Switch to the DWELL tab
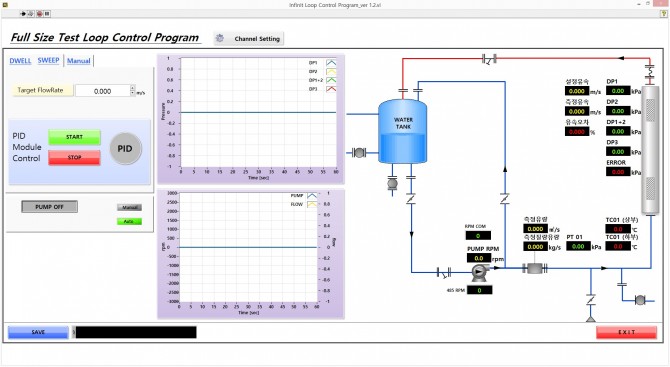The width and height of the screenshot is (670, 367). click(21, 61)
